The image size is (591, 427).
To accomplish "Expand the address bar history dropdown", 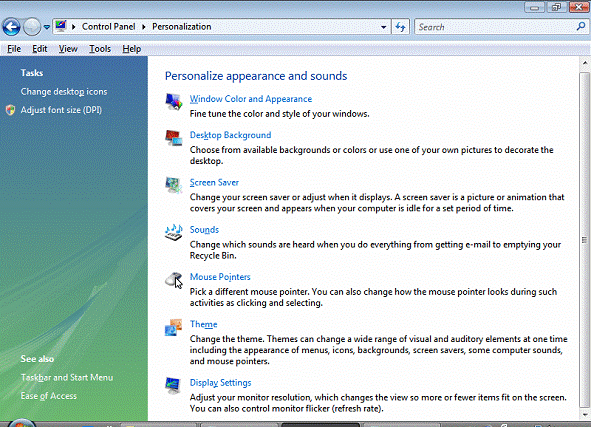I will (383, 27).
